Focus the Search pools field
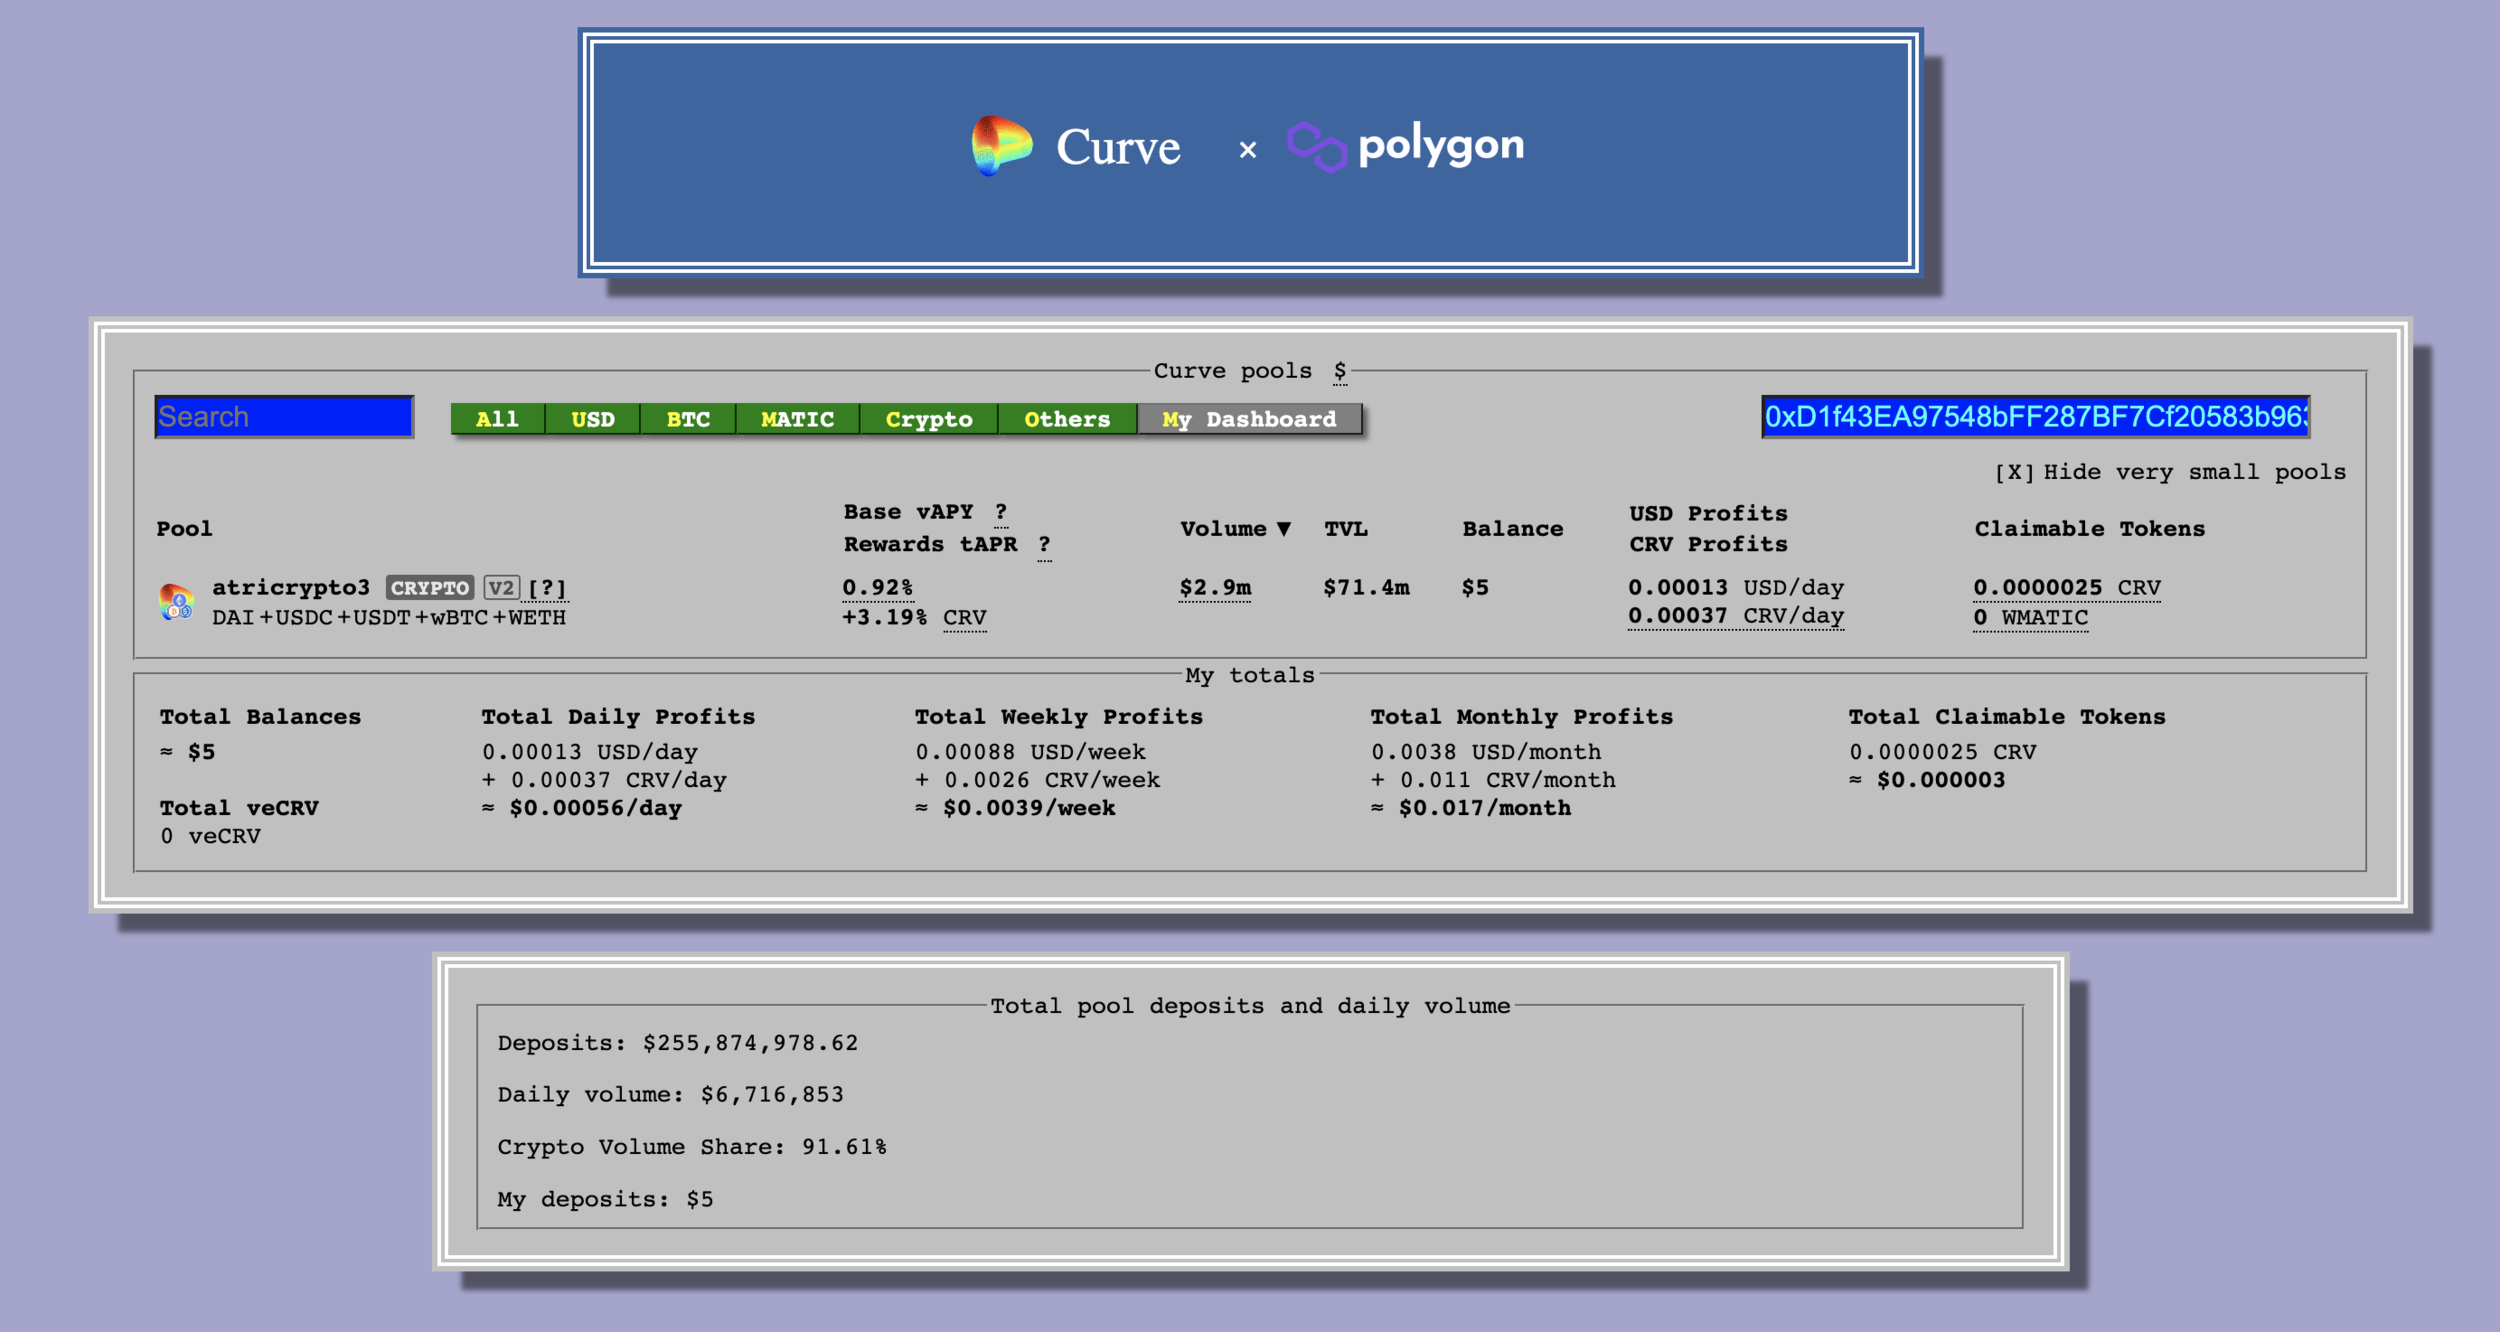The image size is (2500, 1332). point(284,417)
